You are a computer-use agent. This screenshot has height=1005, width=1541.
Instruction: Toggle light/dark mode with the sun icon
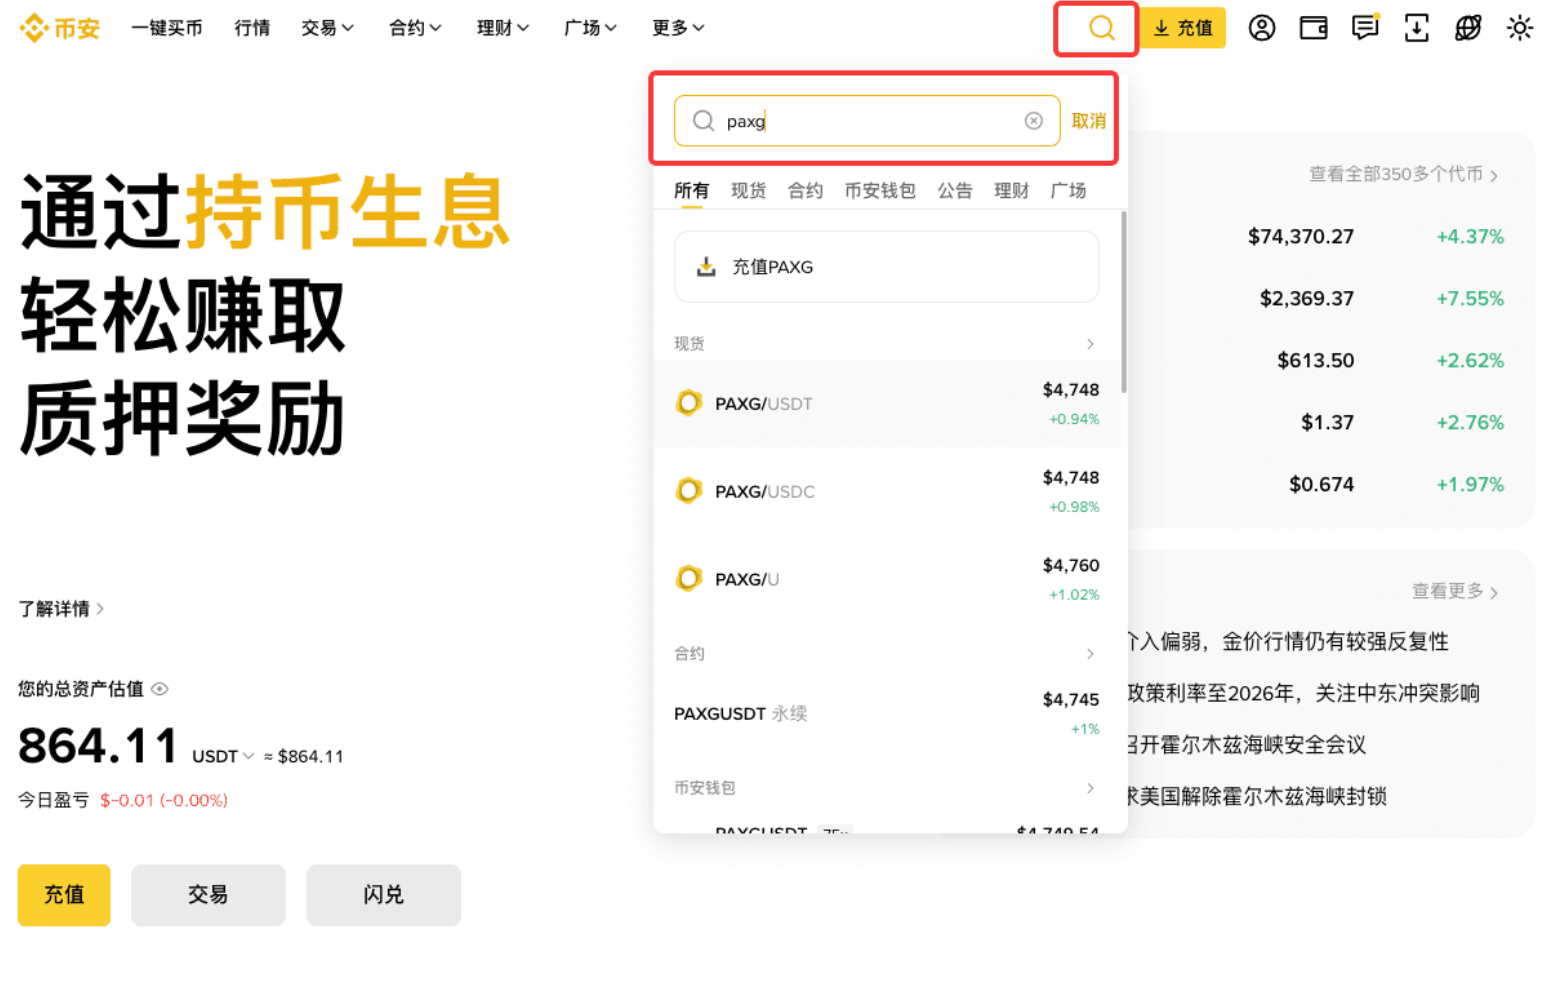(x=1520, y=28)
